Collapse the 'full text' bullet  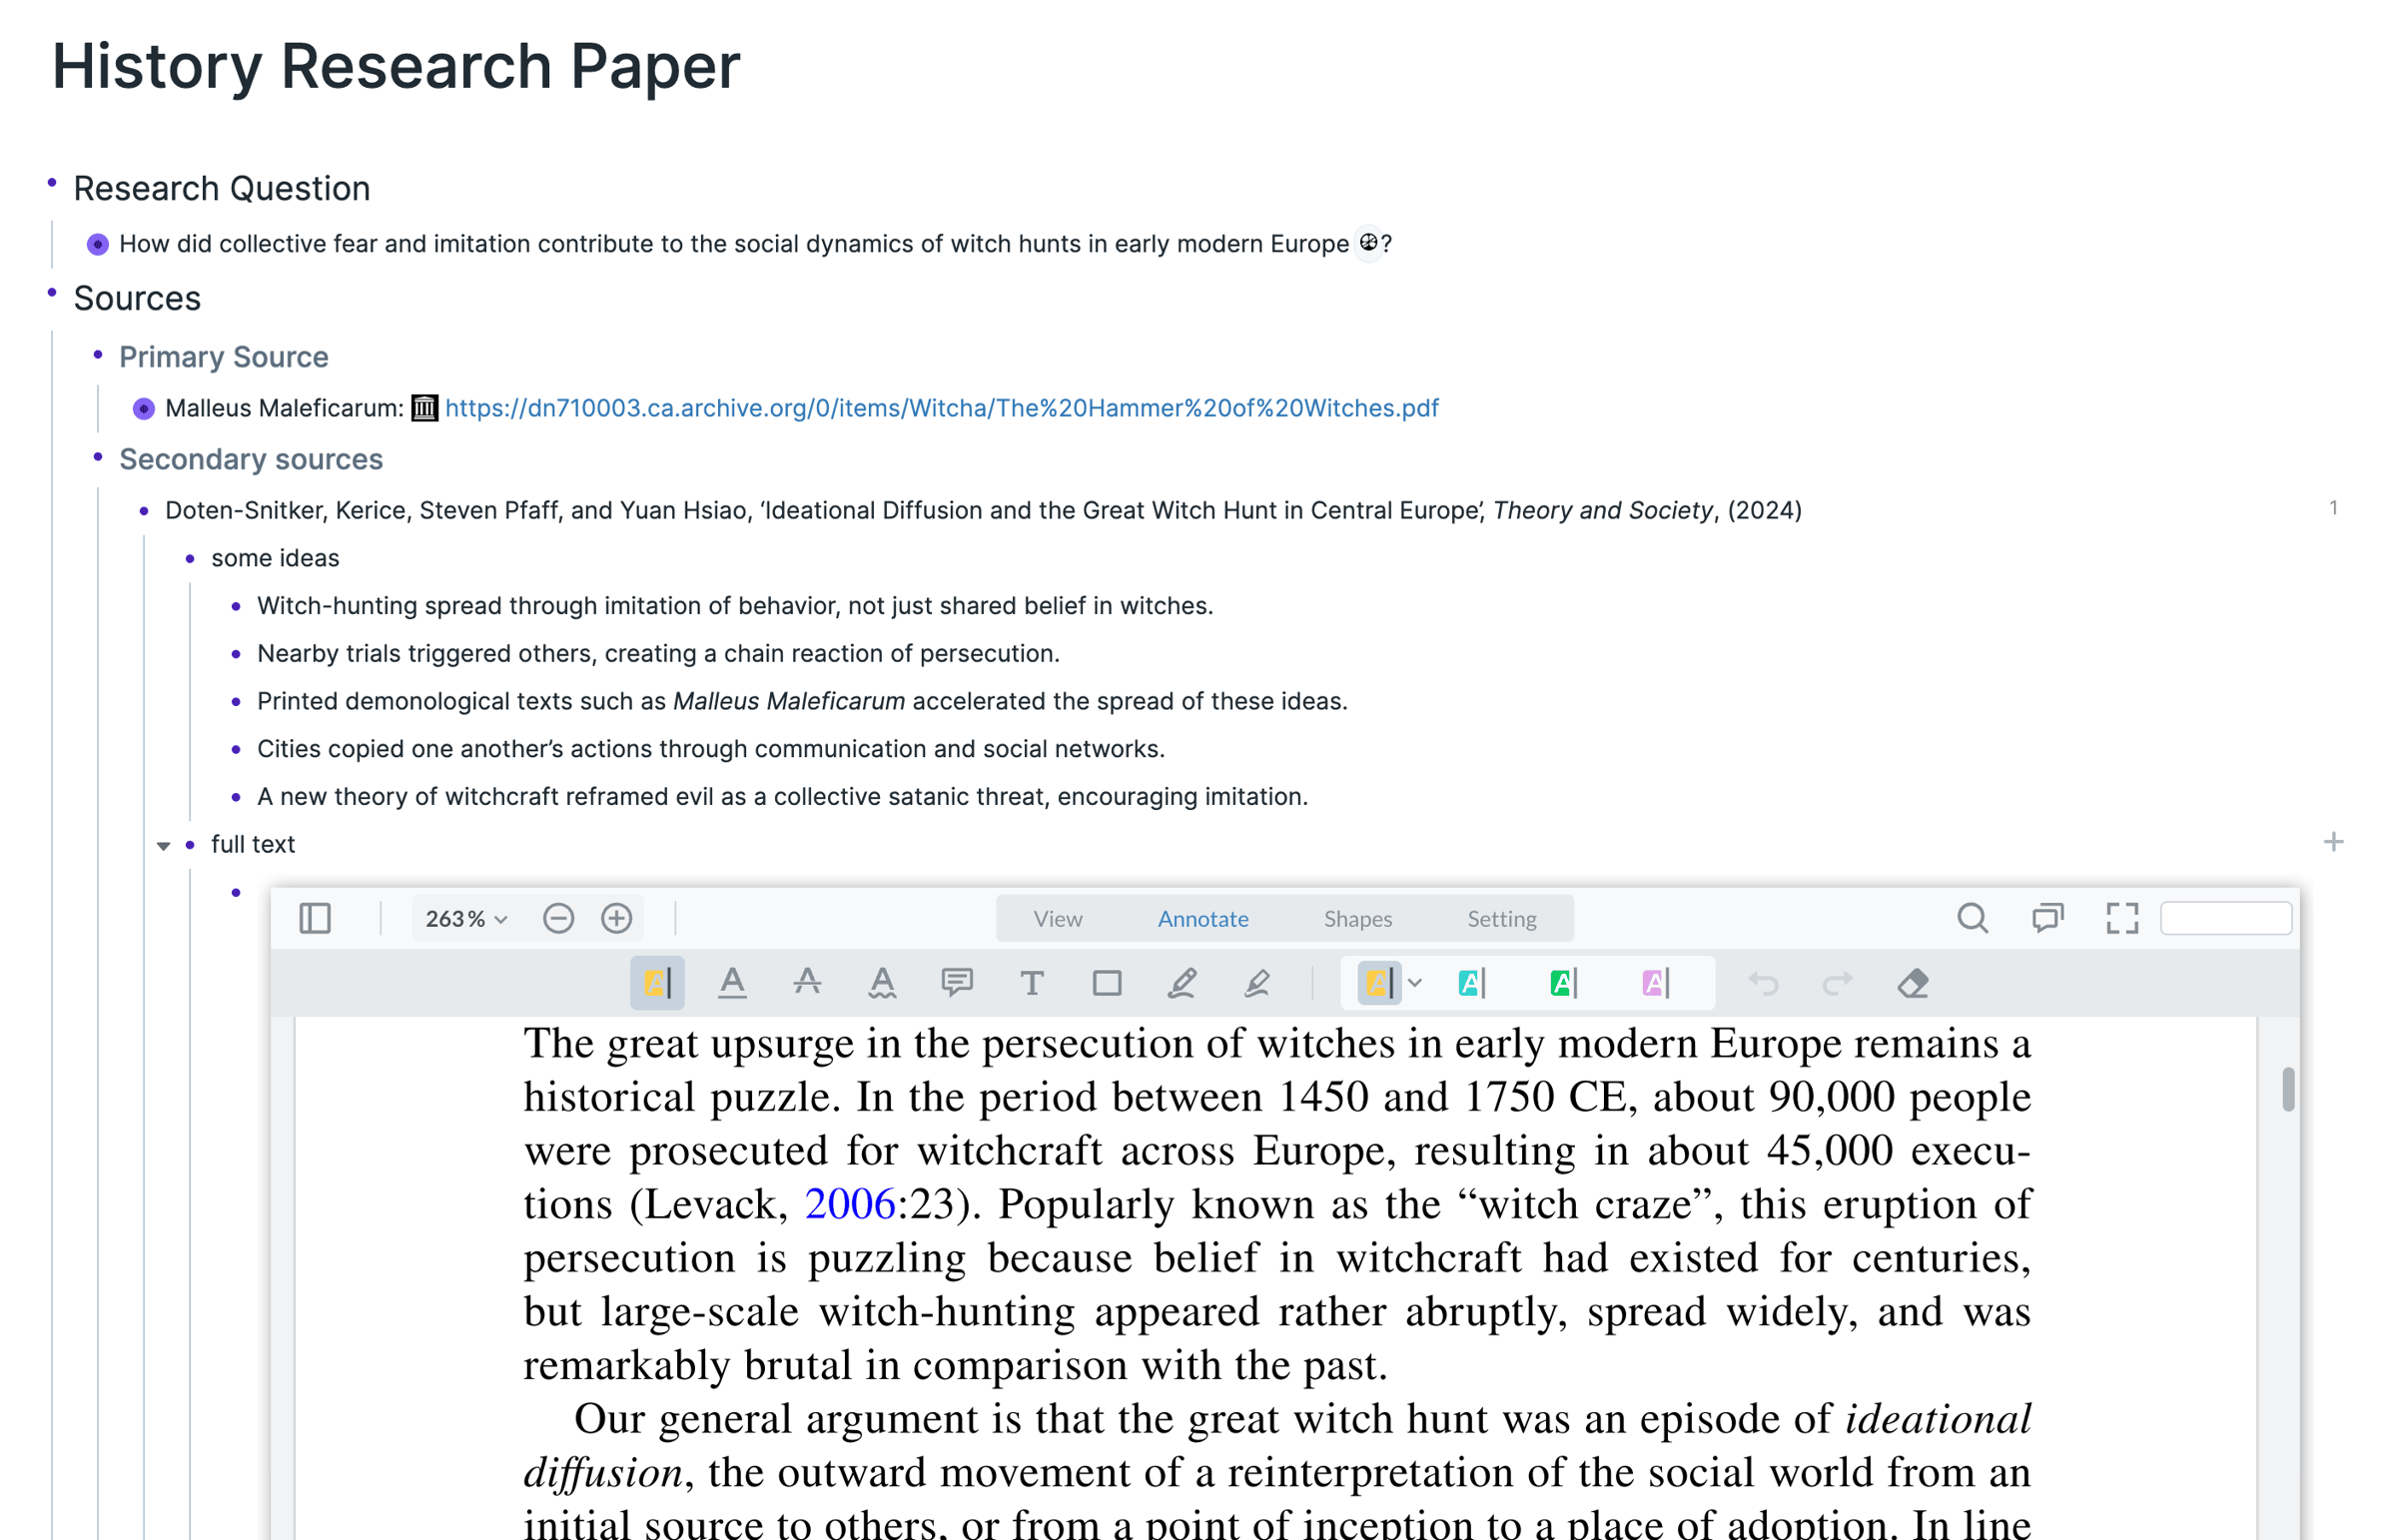click(163, 846)
